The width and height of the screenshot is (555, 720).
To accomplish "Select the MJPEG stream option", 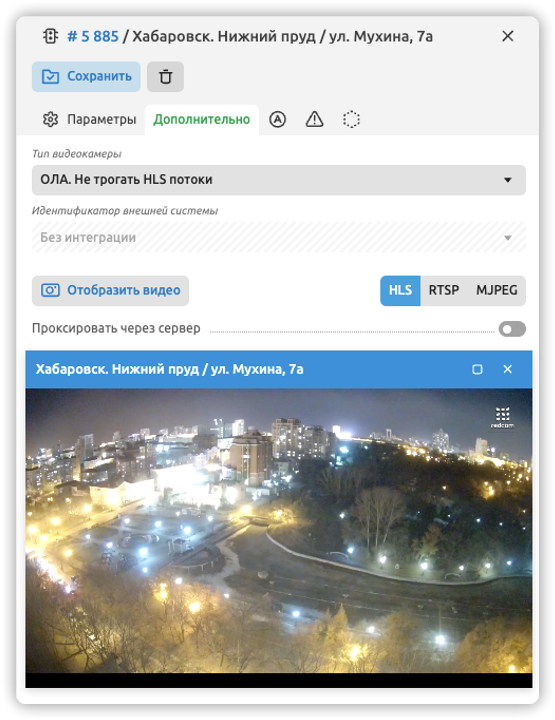I will click(497, 290).
